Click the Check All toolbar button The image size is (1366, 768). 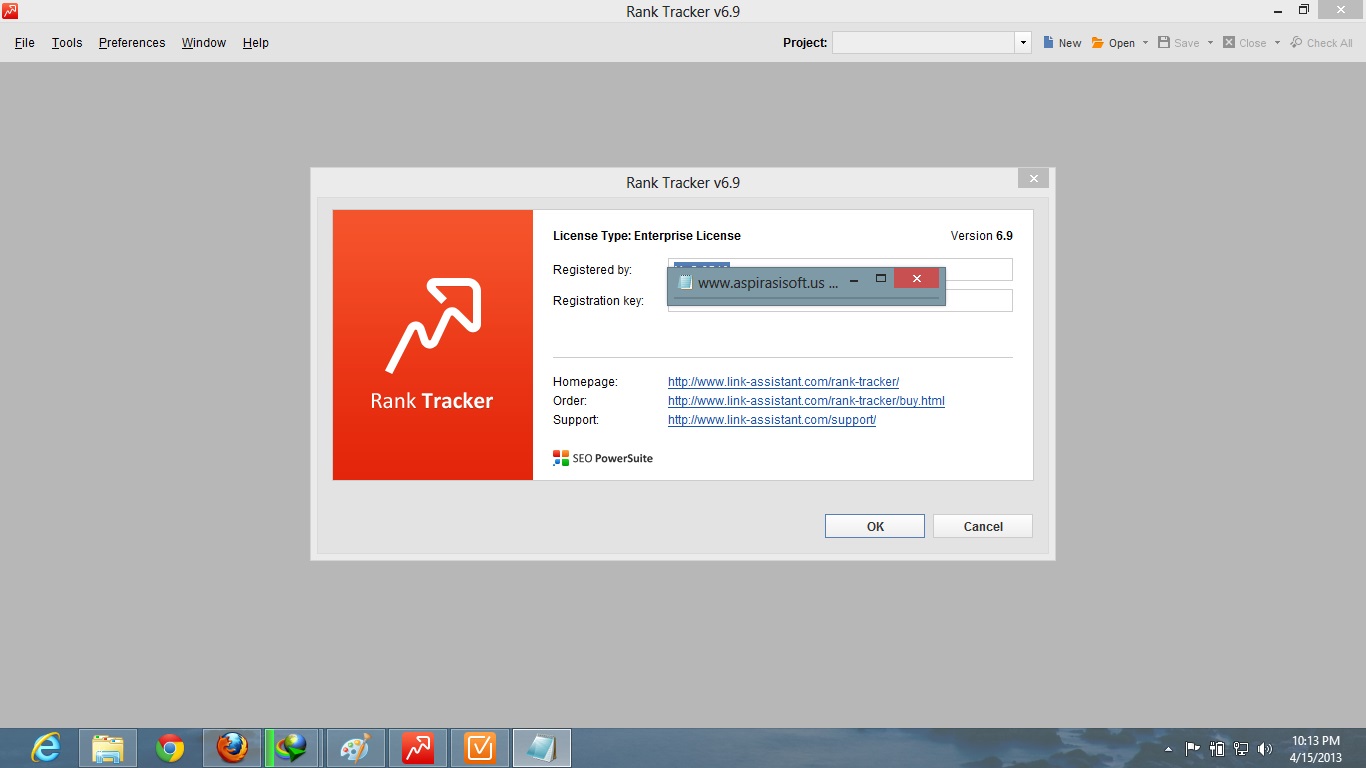[1321, 43]
